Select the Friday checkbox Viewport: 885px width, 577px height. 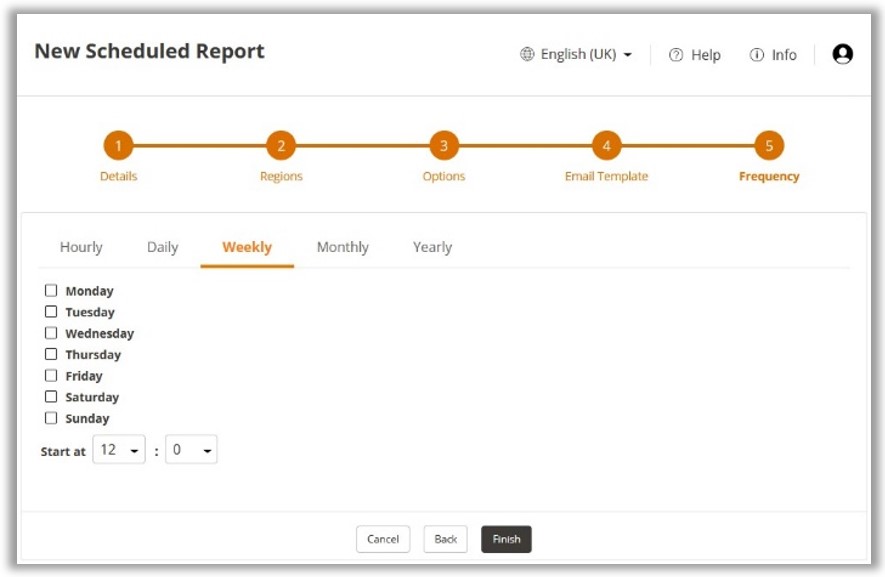[x=51, y=376]
